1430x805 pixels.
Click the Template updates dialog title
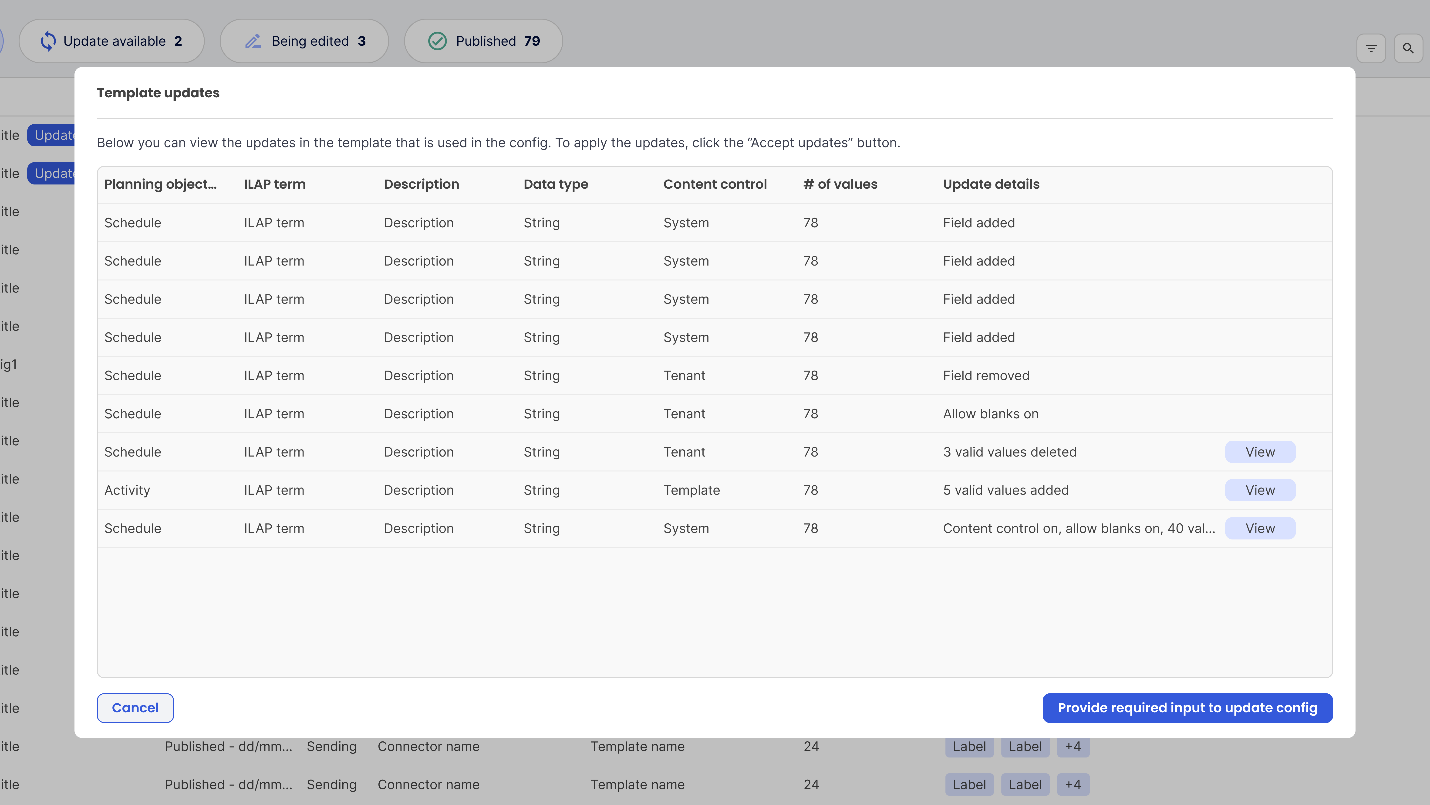158,93
